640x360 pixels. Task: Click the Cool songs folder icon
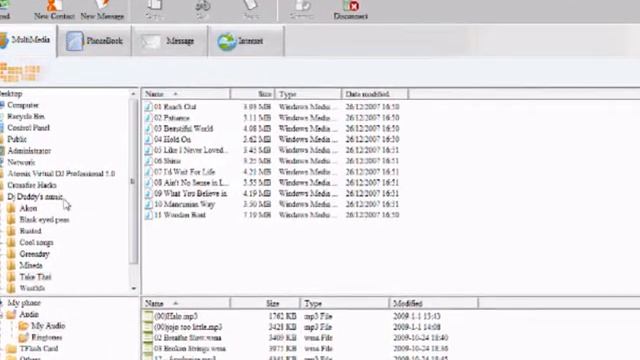click(11, 242)
